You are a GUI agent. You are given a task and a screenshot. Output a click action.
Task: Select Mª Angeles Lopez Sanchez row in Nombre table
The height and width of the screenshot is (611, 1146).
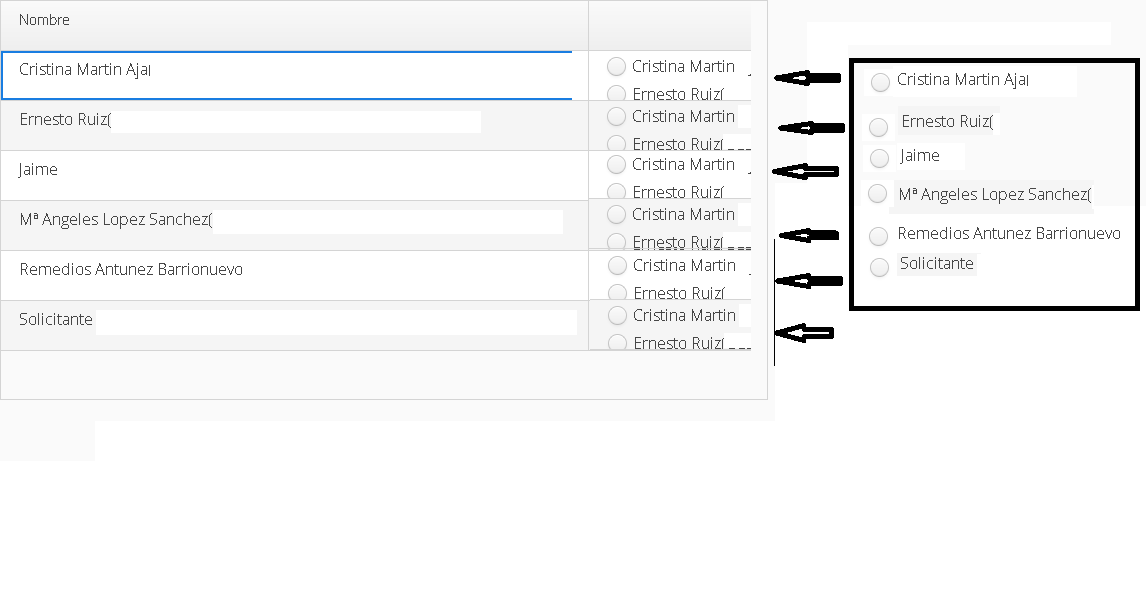coord(116,220)
